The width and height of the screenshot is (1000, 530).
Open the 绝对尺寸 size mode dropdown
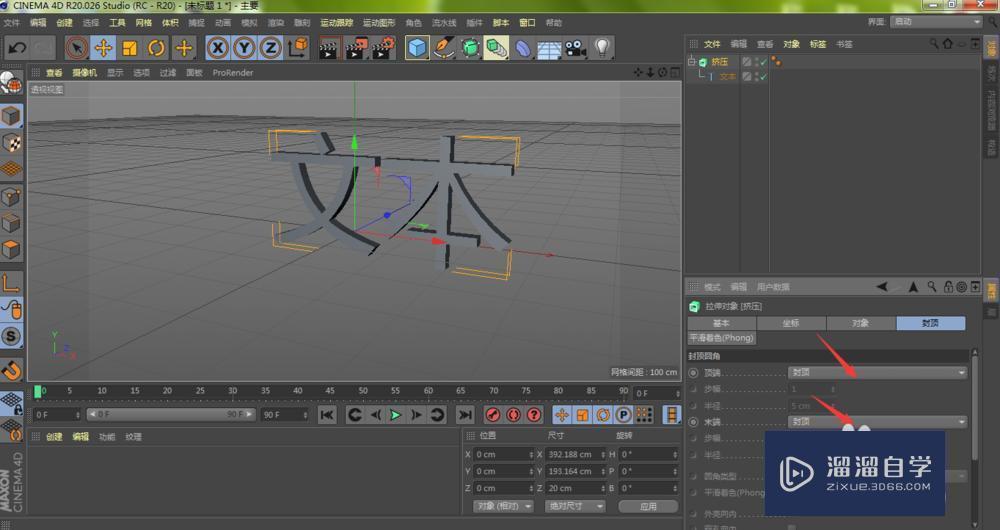tap(573, 506)
